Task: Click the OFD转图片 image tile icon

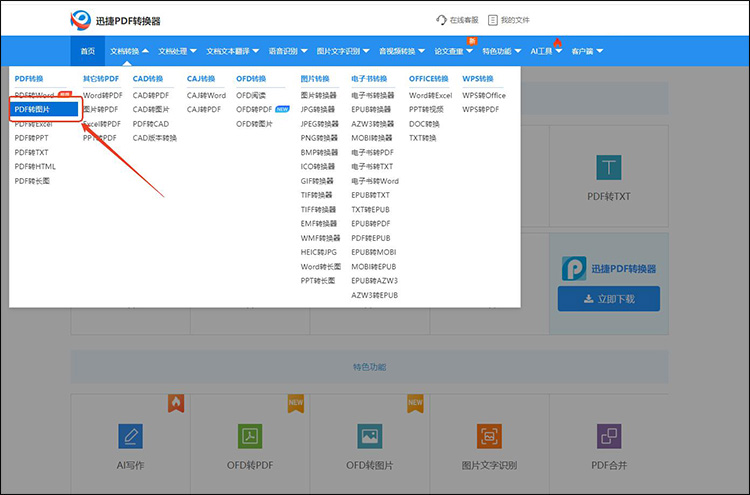Action: point(369,436)
